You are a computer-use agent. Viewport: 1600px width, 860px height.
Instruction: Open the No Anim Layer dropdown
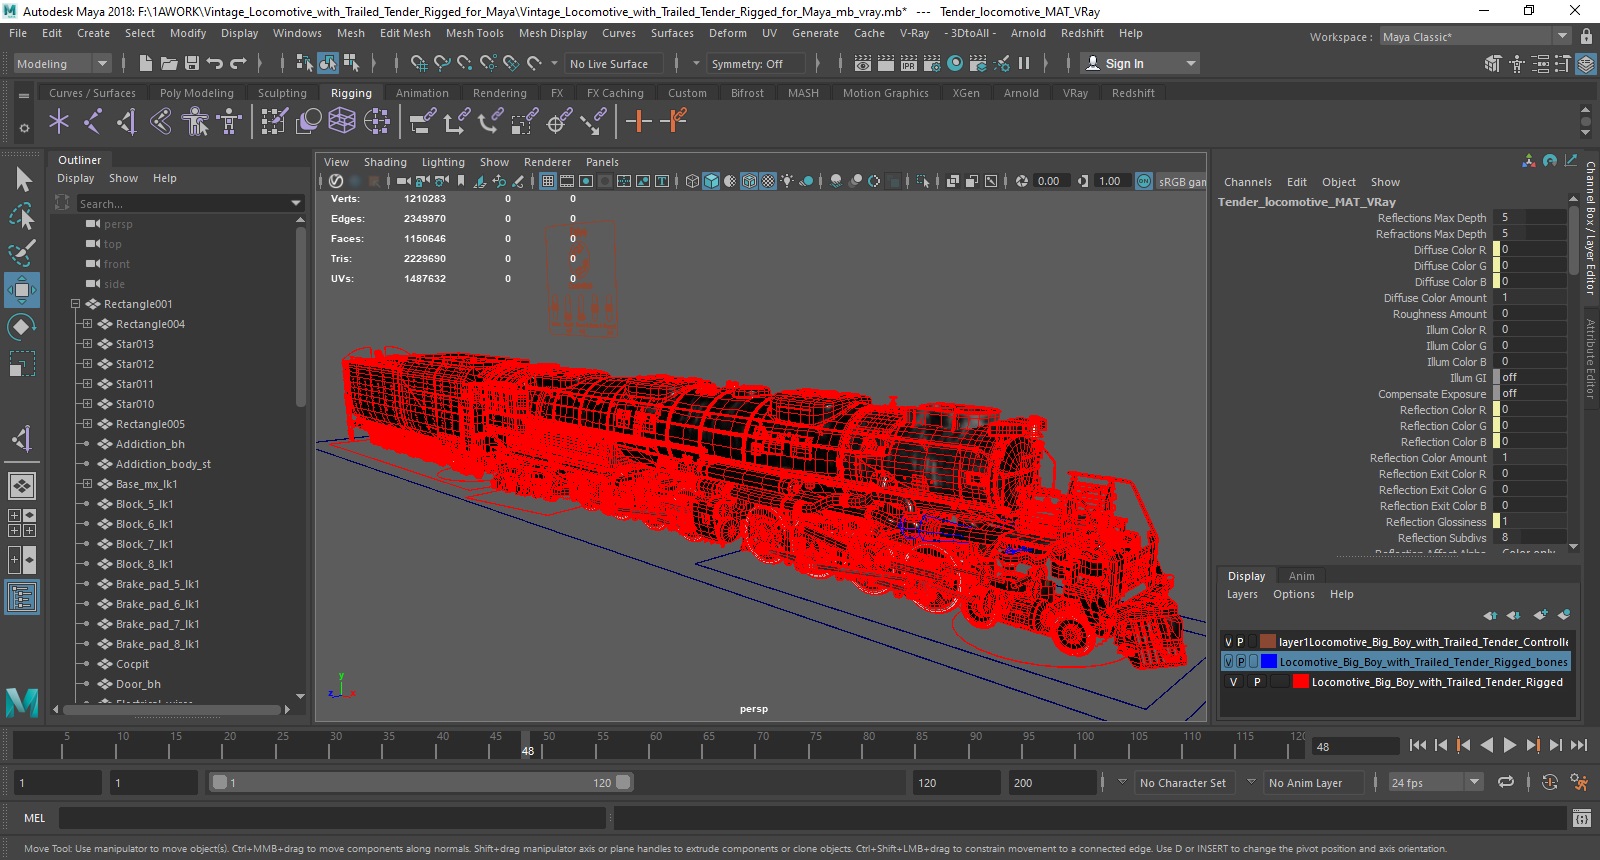(x=1314, y=783)
